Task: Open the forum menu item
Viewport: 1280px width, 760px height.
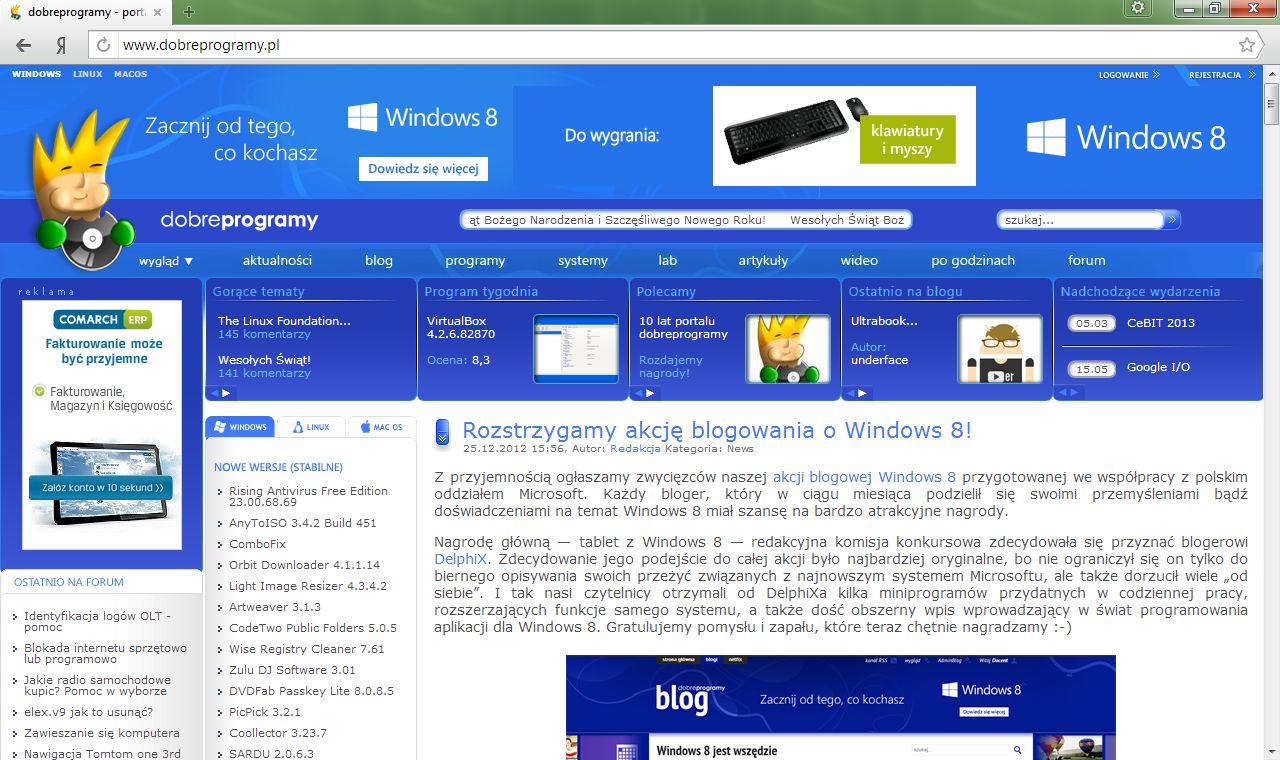Action: coord(1087,260)
